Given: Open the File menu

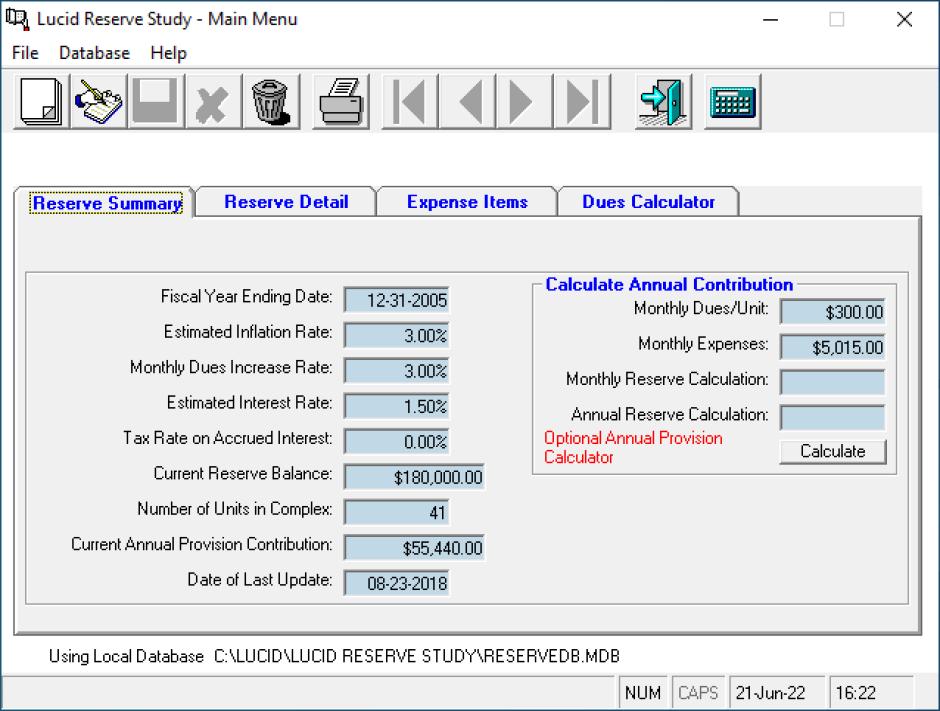Looking at the screenshot, I should (x=25, y=53).
